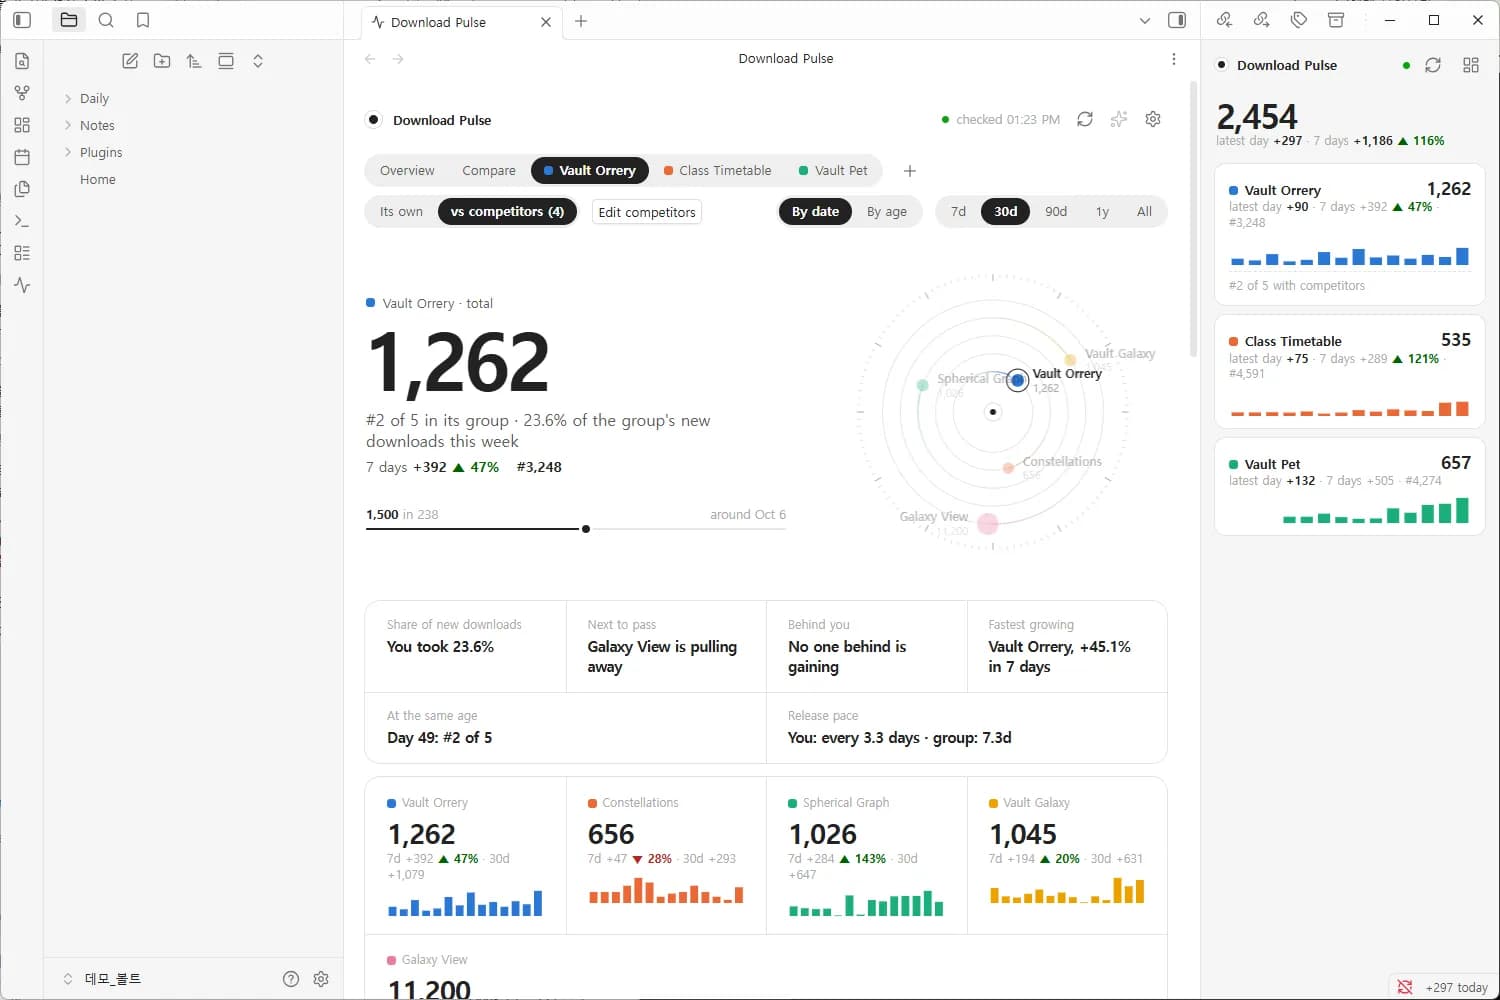This screenshot has width=1500, height=1000.
Task: Open the help icon at bottom left
Action: 291,979
